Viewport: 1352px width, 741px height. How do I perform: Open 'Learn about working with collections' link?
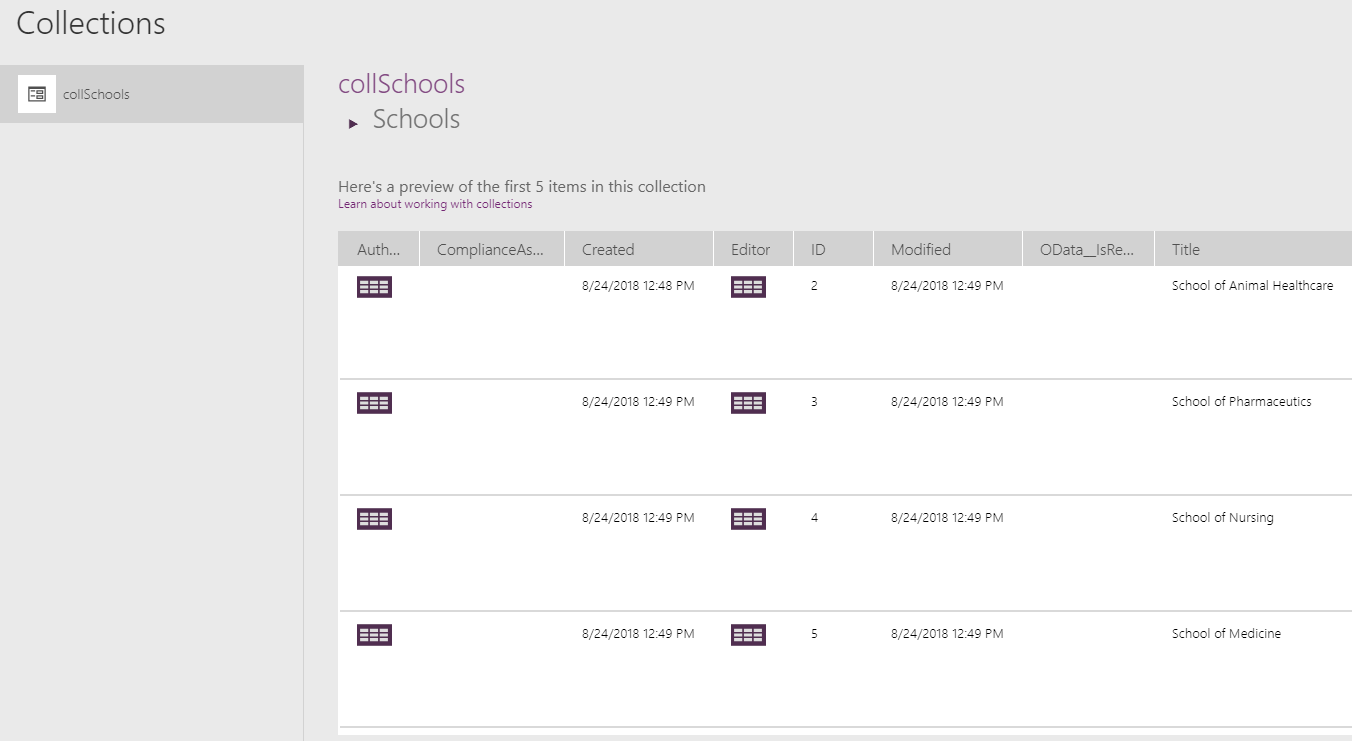pyautogui.click(x=435, y=204)
